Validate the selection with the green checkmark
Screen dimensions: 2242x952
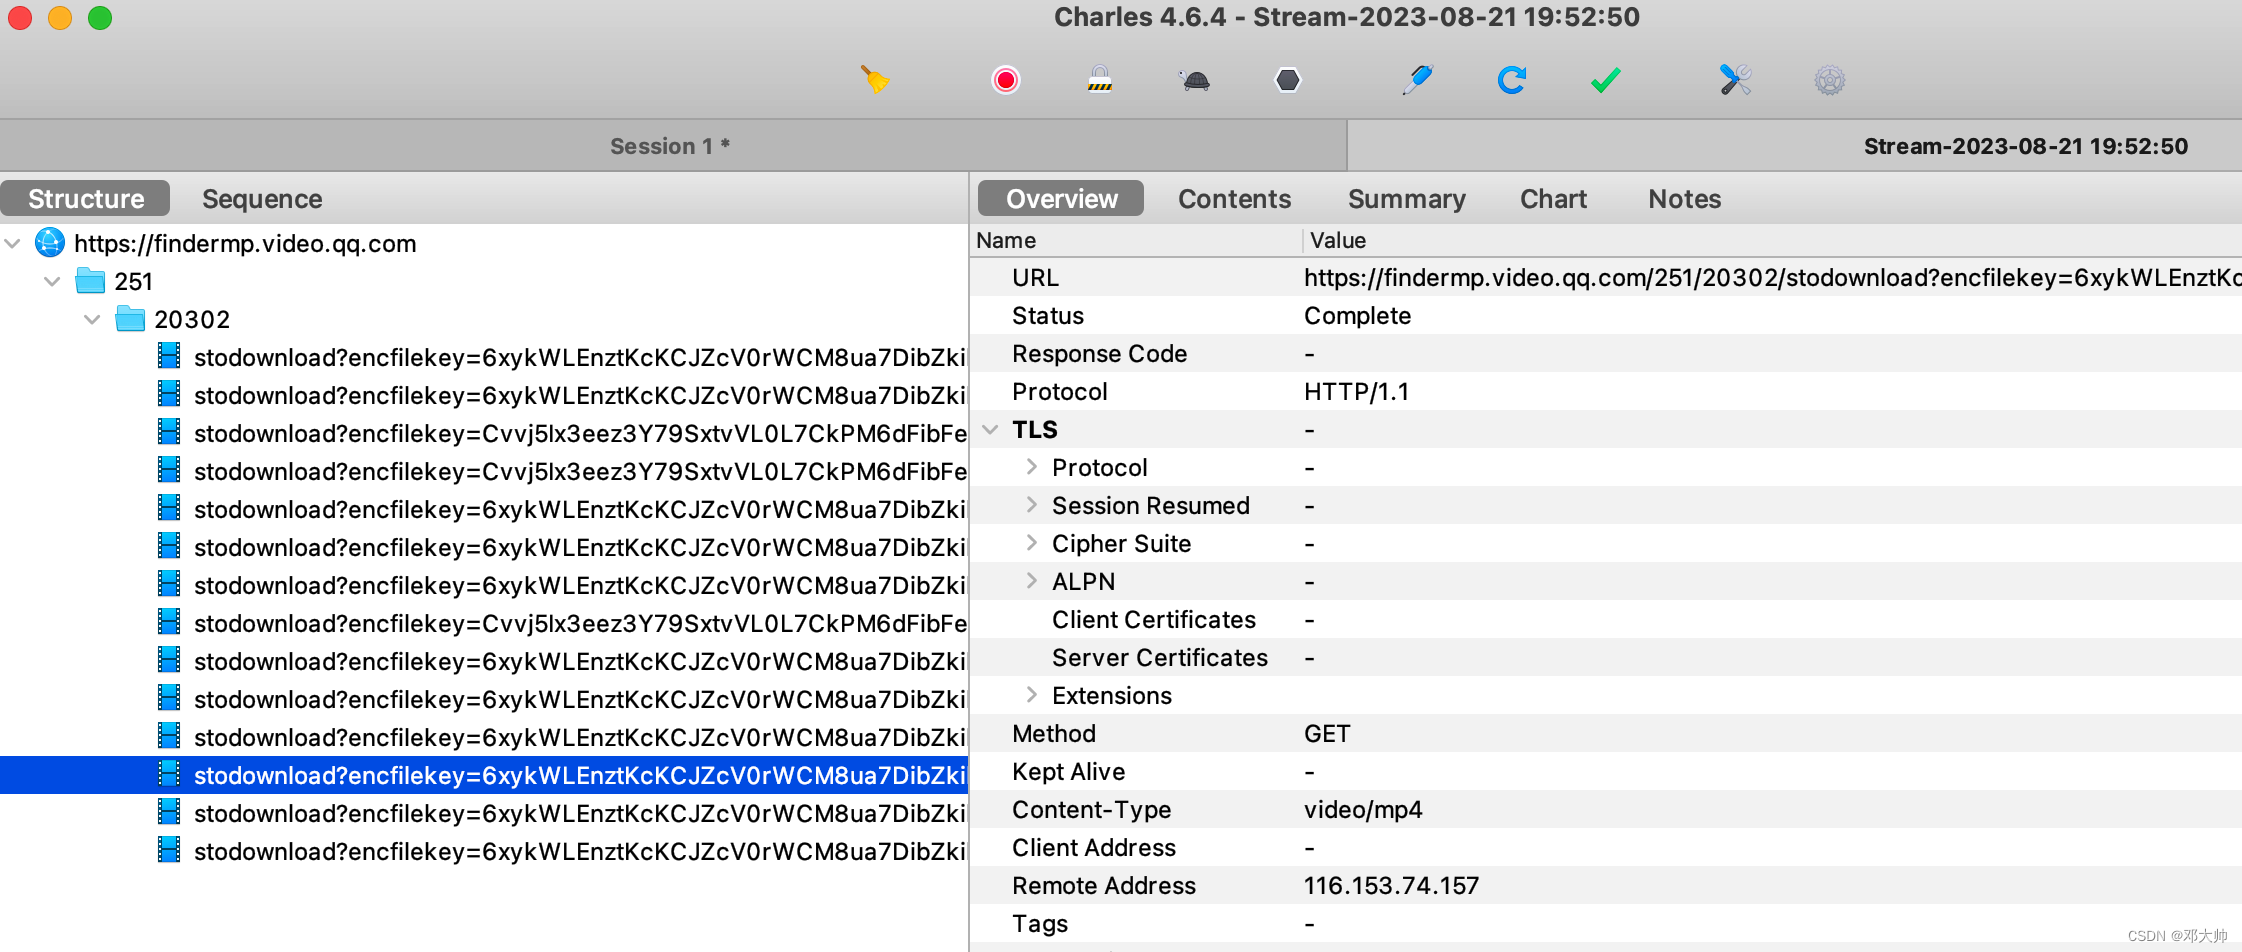point(1606,80)
